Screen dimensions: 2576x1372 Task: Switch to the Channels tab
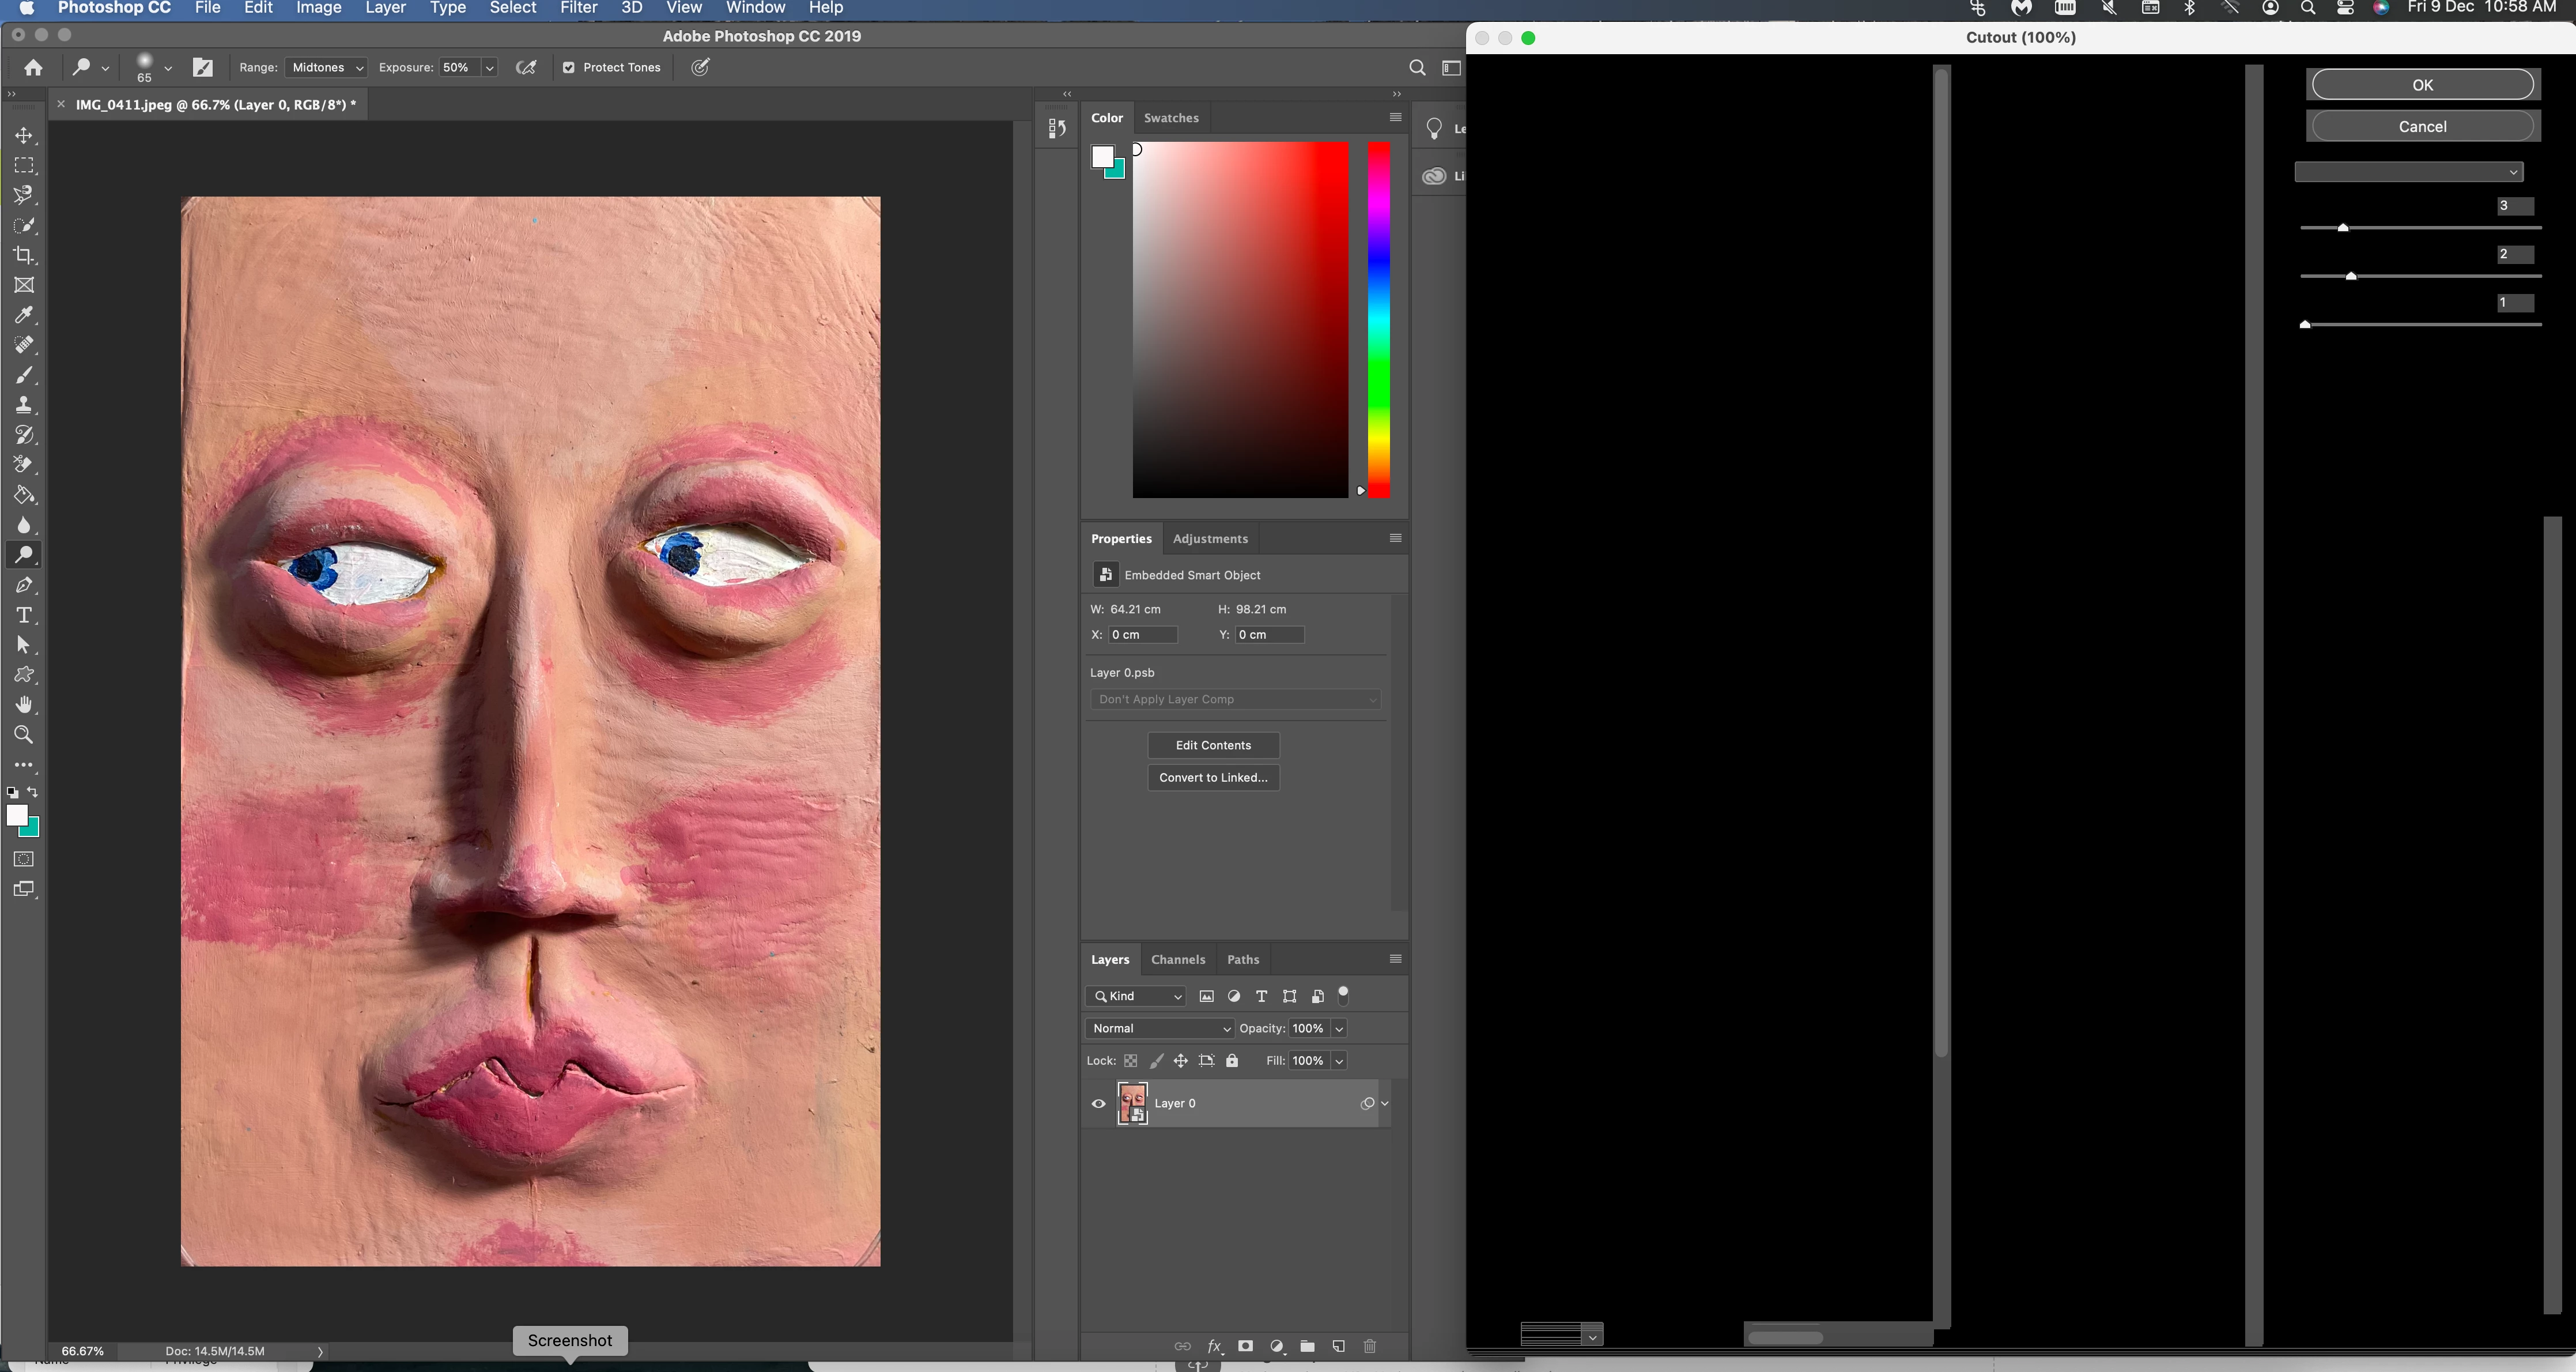[x=1177, y=959]
